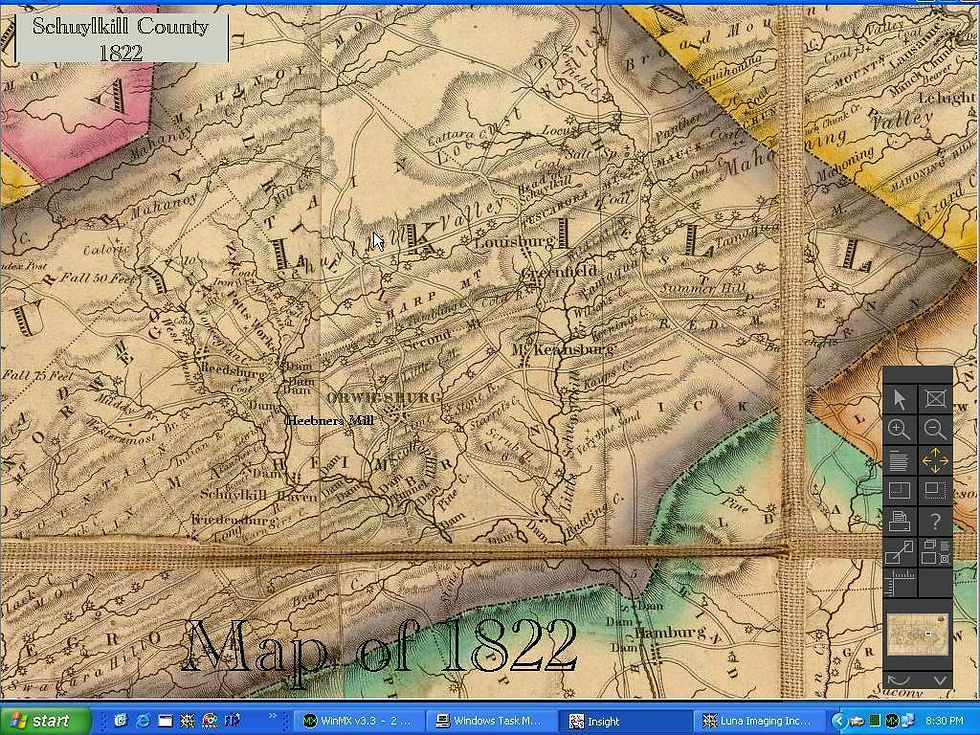Select the arrow pointer tool
The width and height of the screenshot is (980, 735).
click(x=899, y=399)
